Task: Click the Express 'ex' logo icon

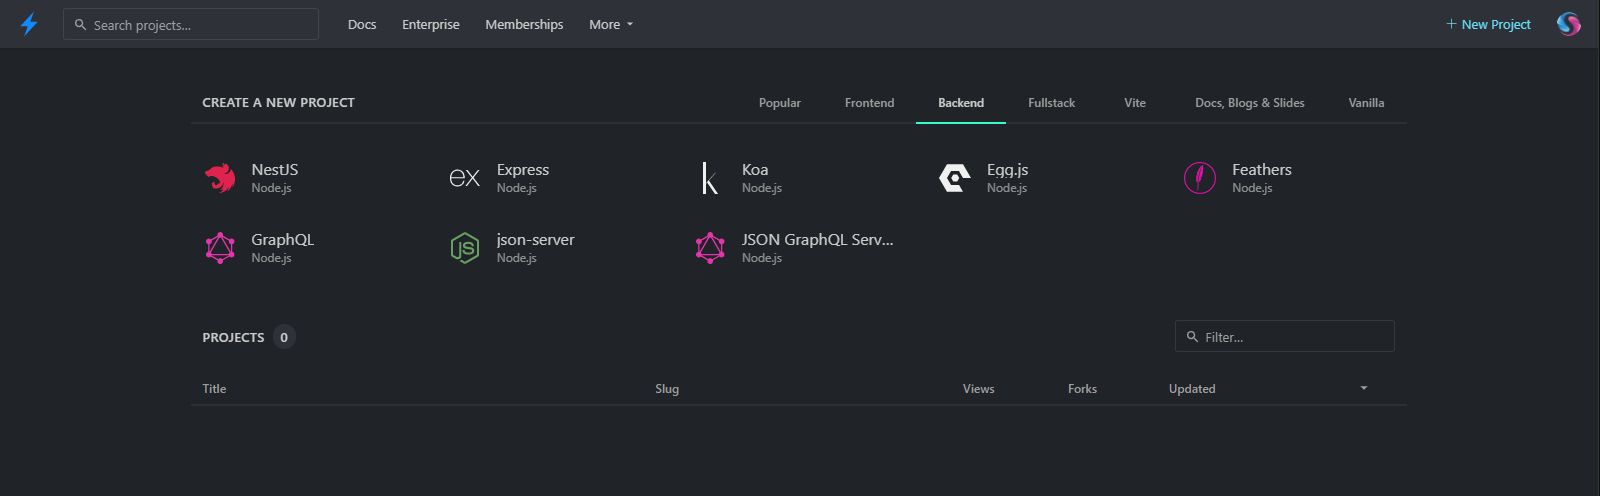Action: tap(465, 178)
